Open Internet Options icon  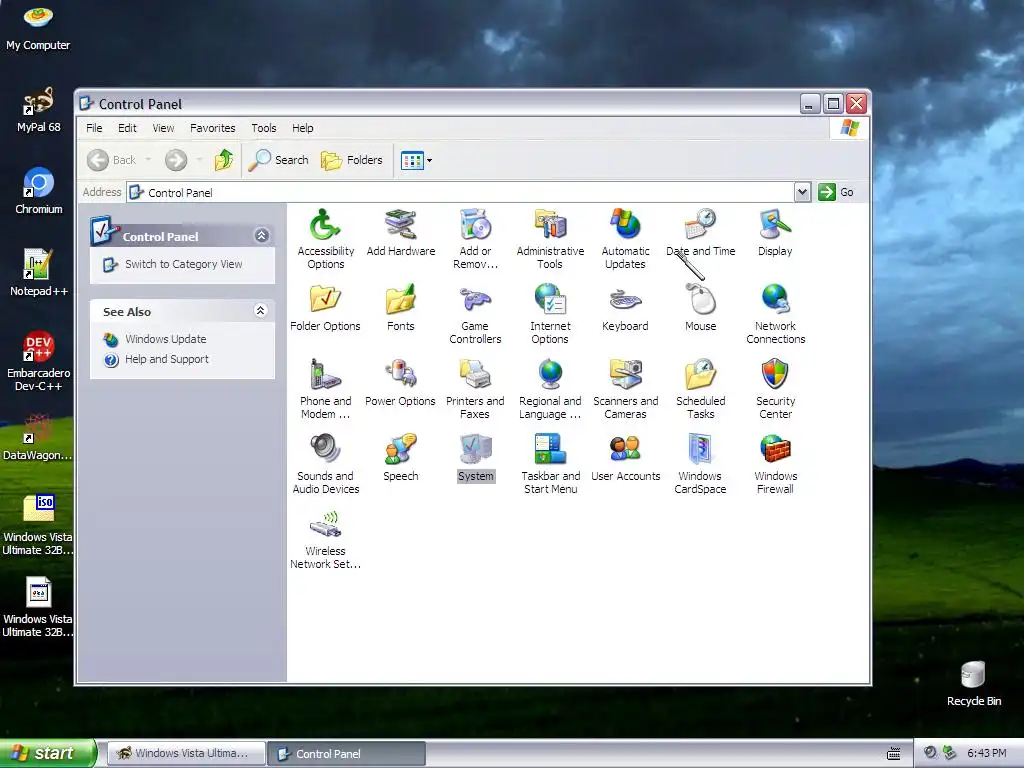pos(550,314)
